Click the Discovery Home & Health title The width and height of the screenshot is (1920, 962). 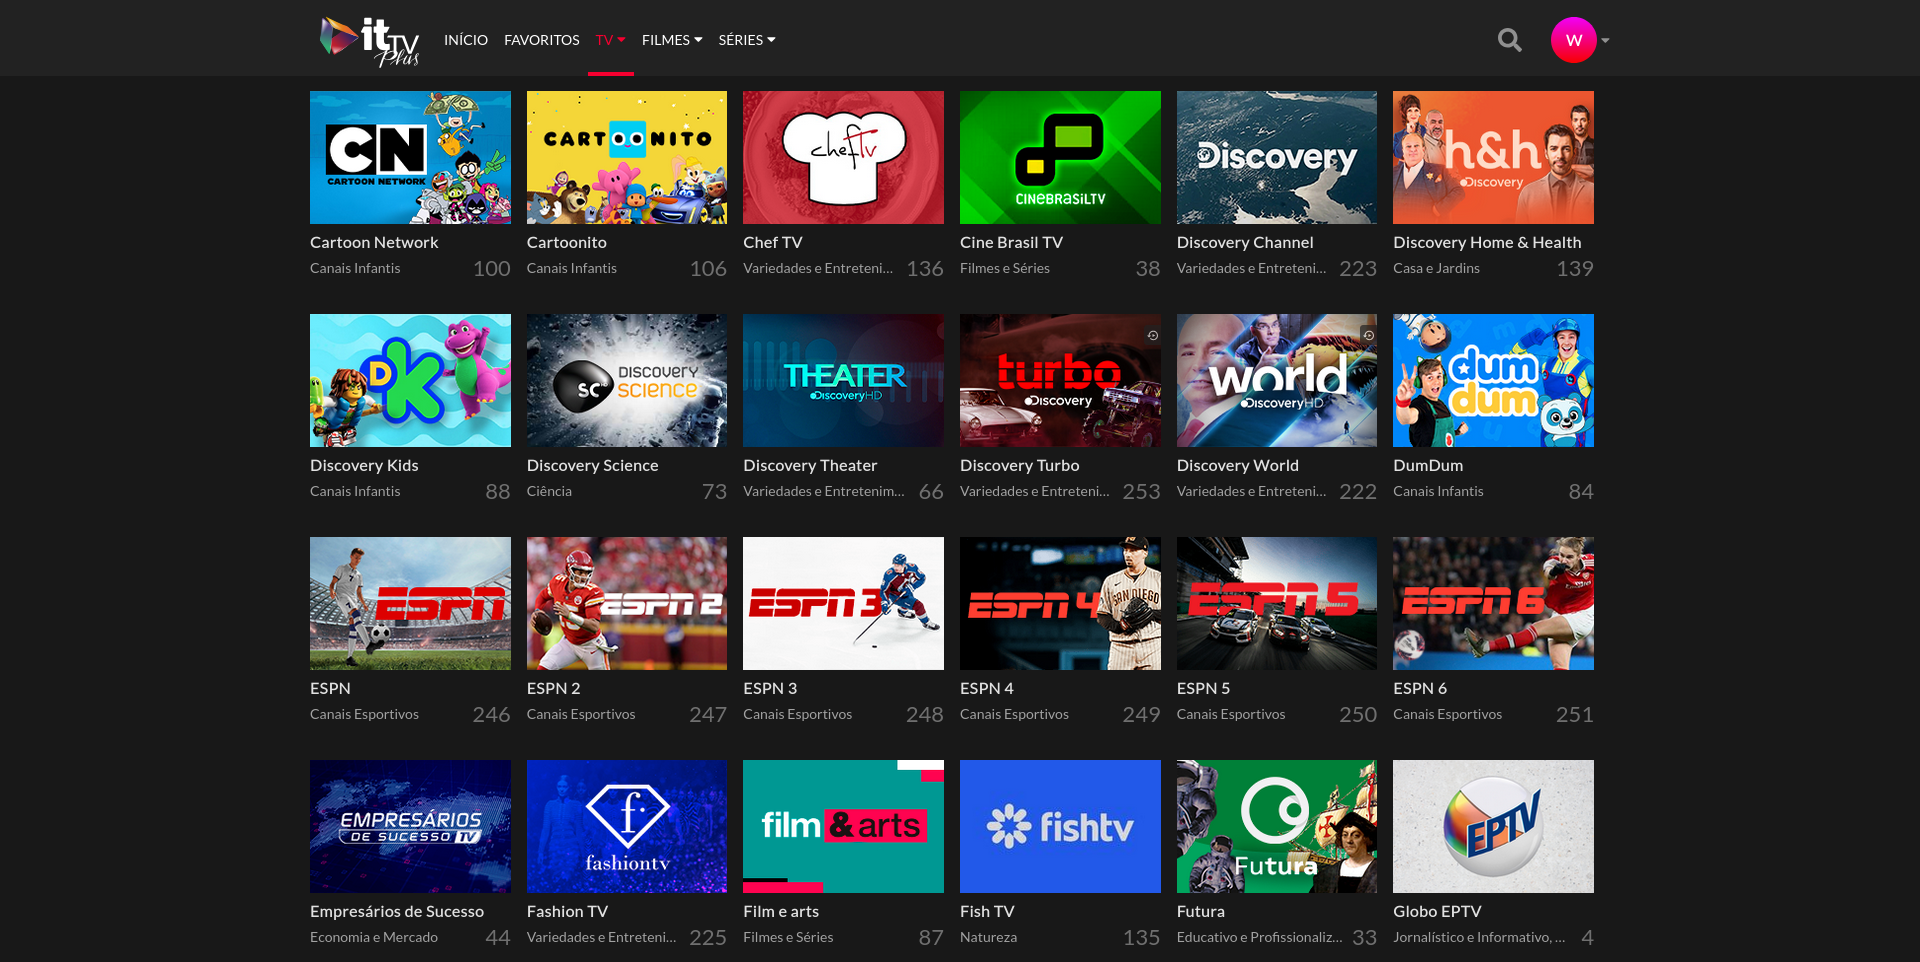(1487, 242)
